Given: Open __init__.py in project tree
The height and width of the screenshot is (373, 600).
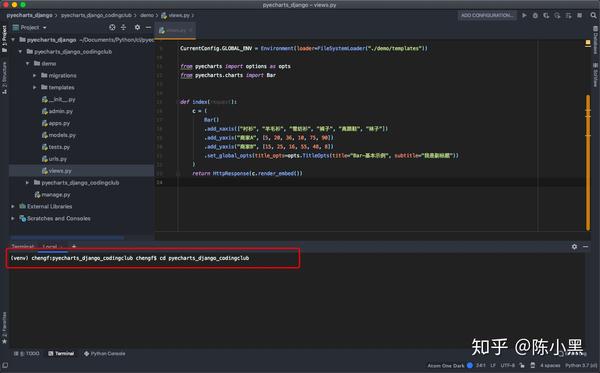Looking at the screenshot, I should click(x=59, y=99).
